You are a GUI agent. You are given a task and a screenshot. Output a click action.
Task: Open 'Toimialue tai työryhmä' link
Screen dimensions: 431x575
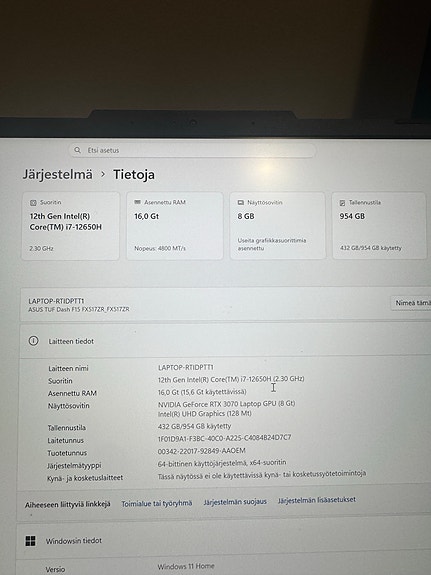[x=157, y=503]
